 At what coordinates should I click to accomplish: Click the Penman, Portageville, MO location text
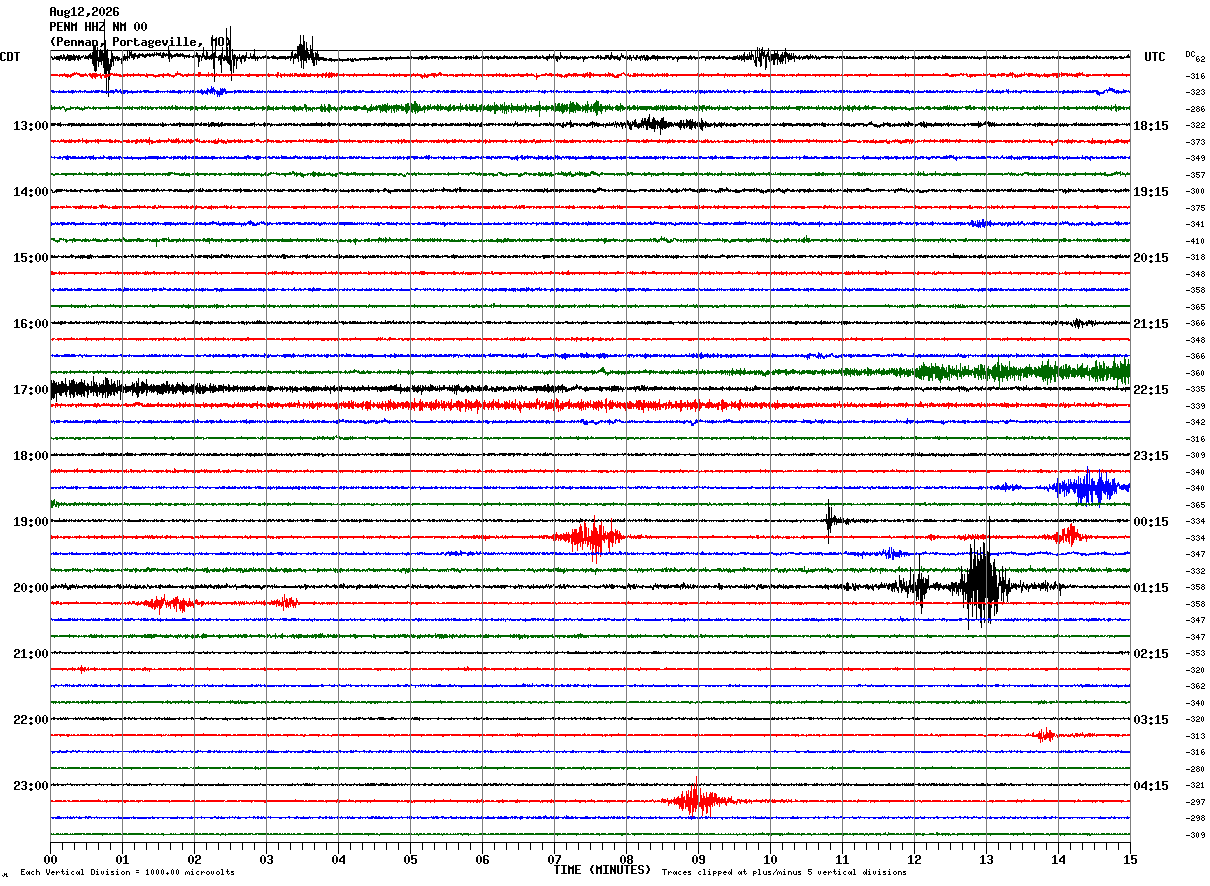pos(138,42)
